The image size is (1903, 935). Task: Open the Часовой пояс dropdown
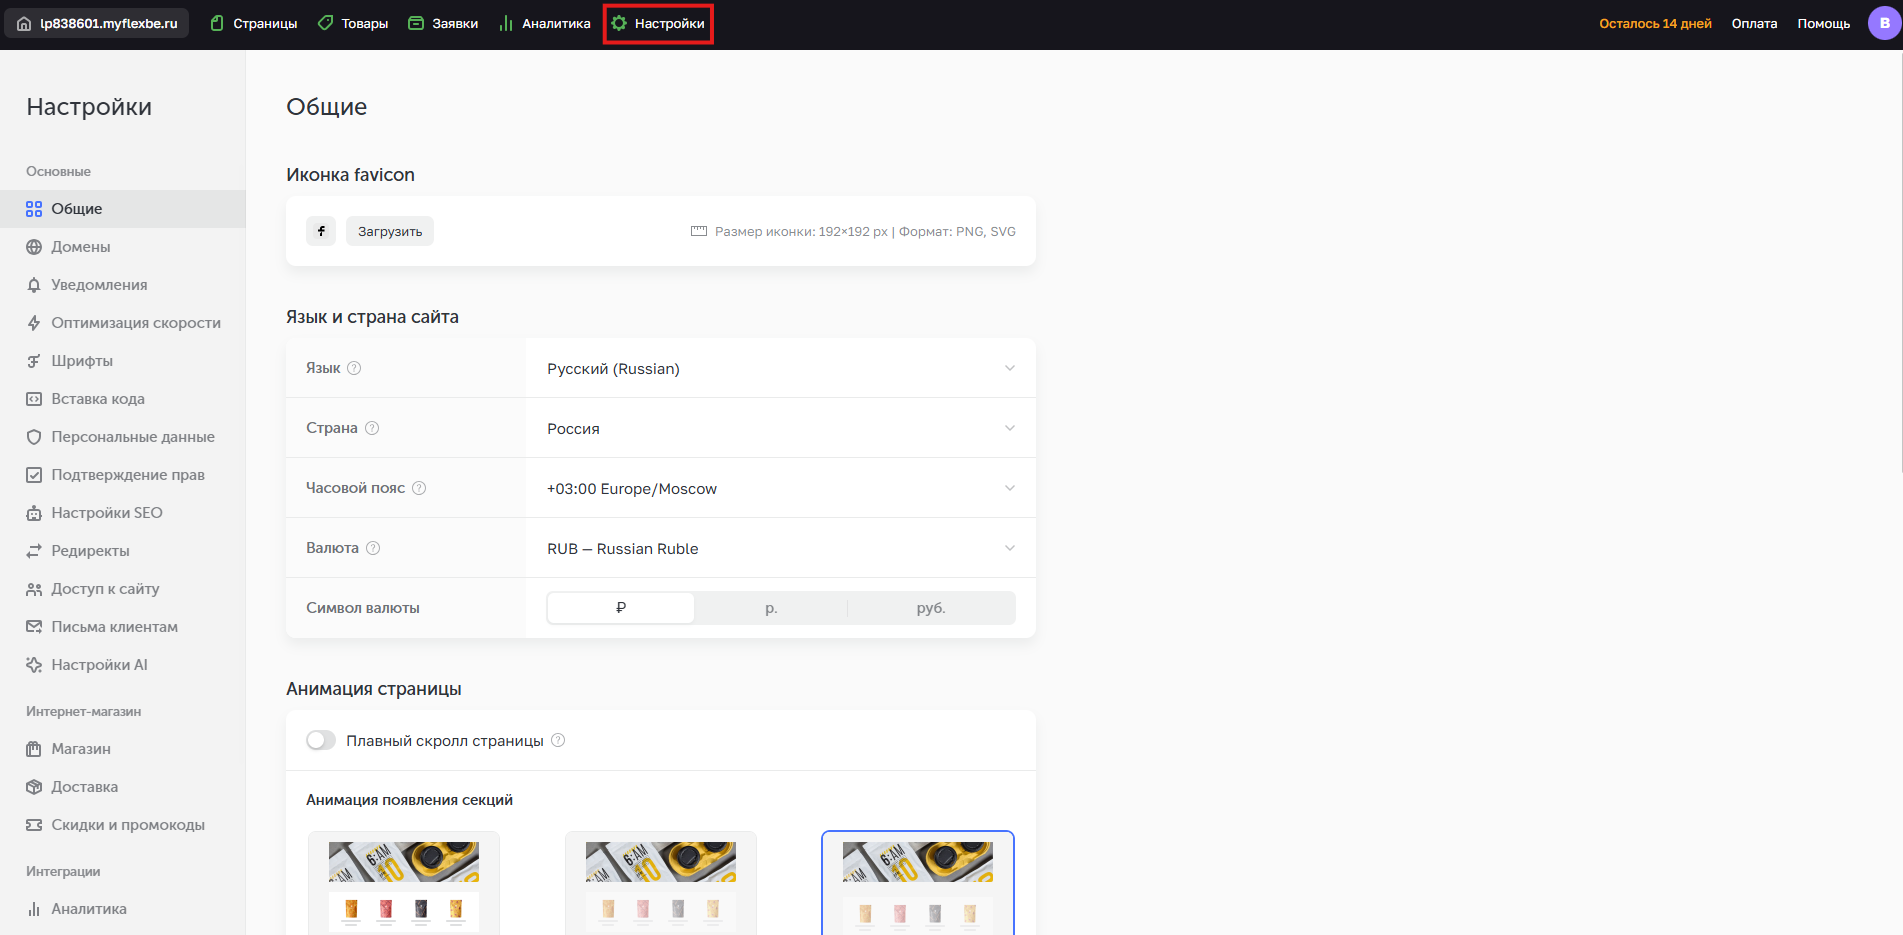[x=780, y=488]
